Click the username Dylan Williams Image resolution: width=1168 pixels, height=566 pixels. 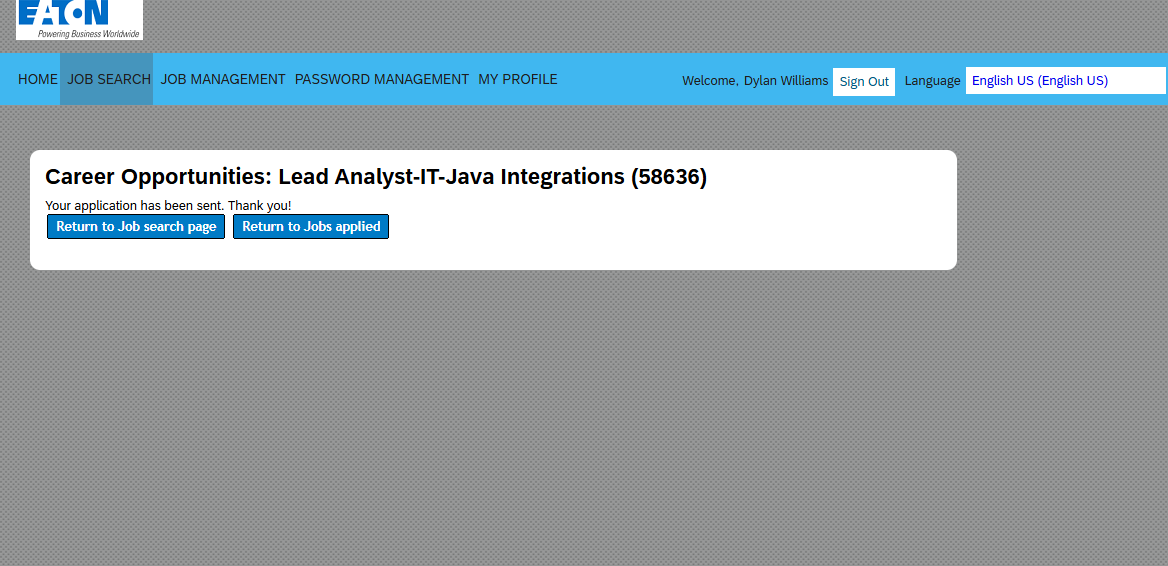pyautogui.click(x=786, y=81)
